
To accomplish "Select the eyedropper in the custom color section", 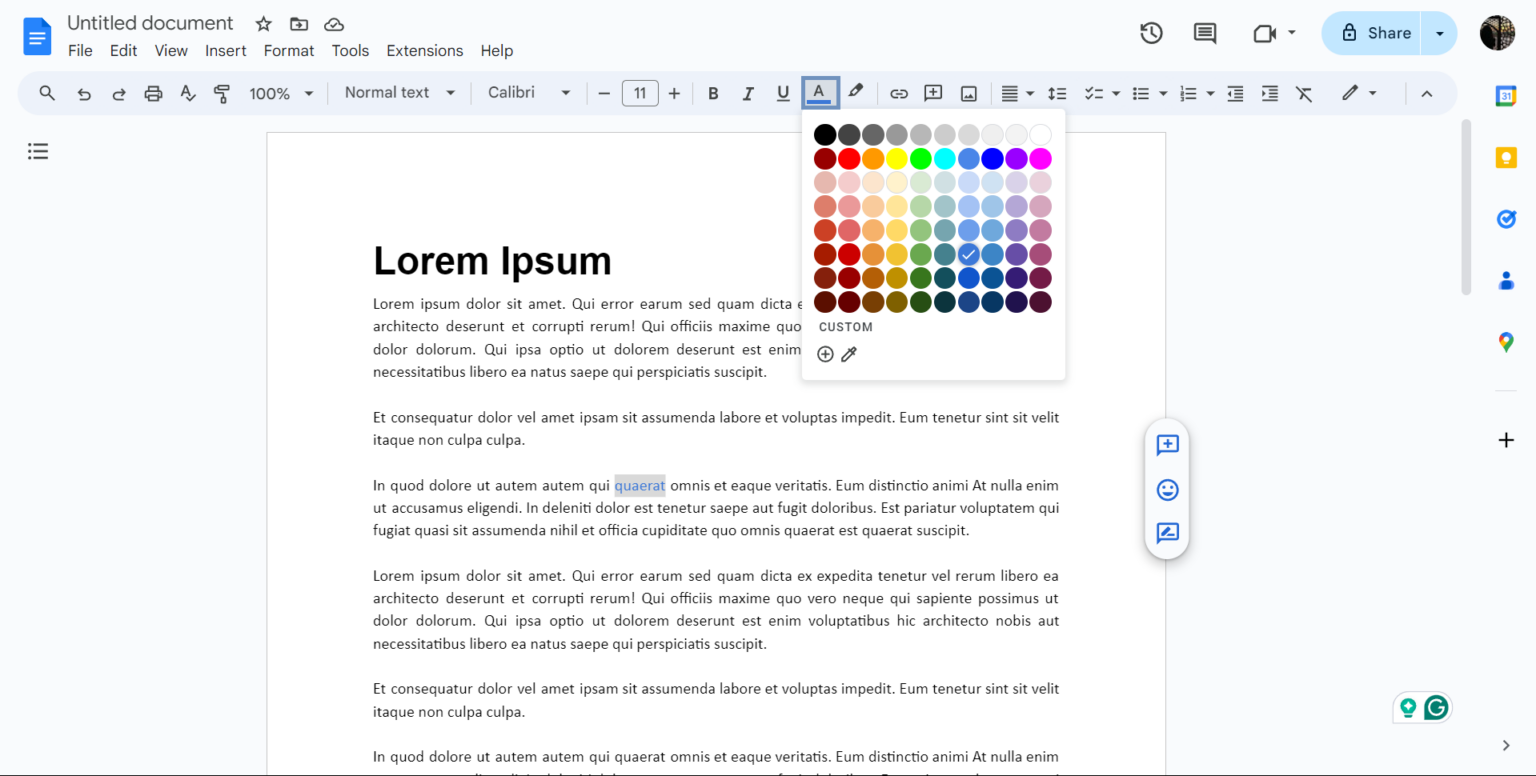I will (849, 353).
